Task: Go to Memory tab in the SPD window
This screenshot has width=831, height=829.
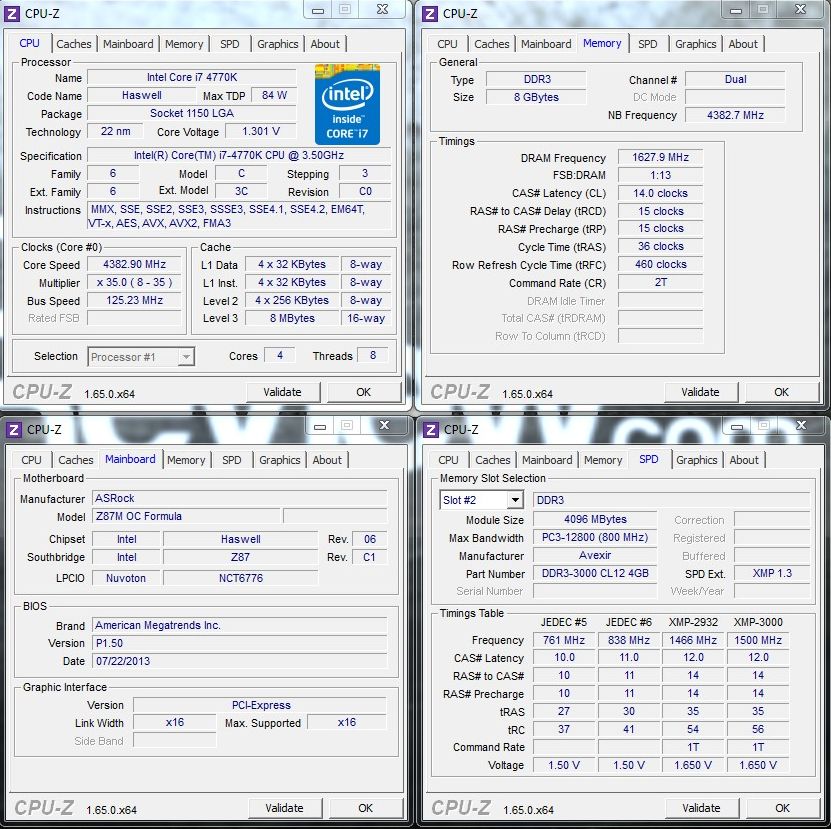Action: tap(603, 460)
